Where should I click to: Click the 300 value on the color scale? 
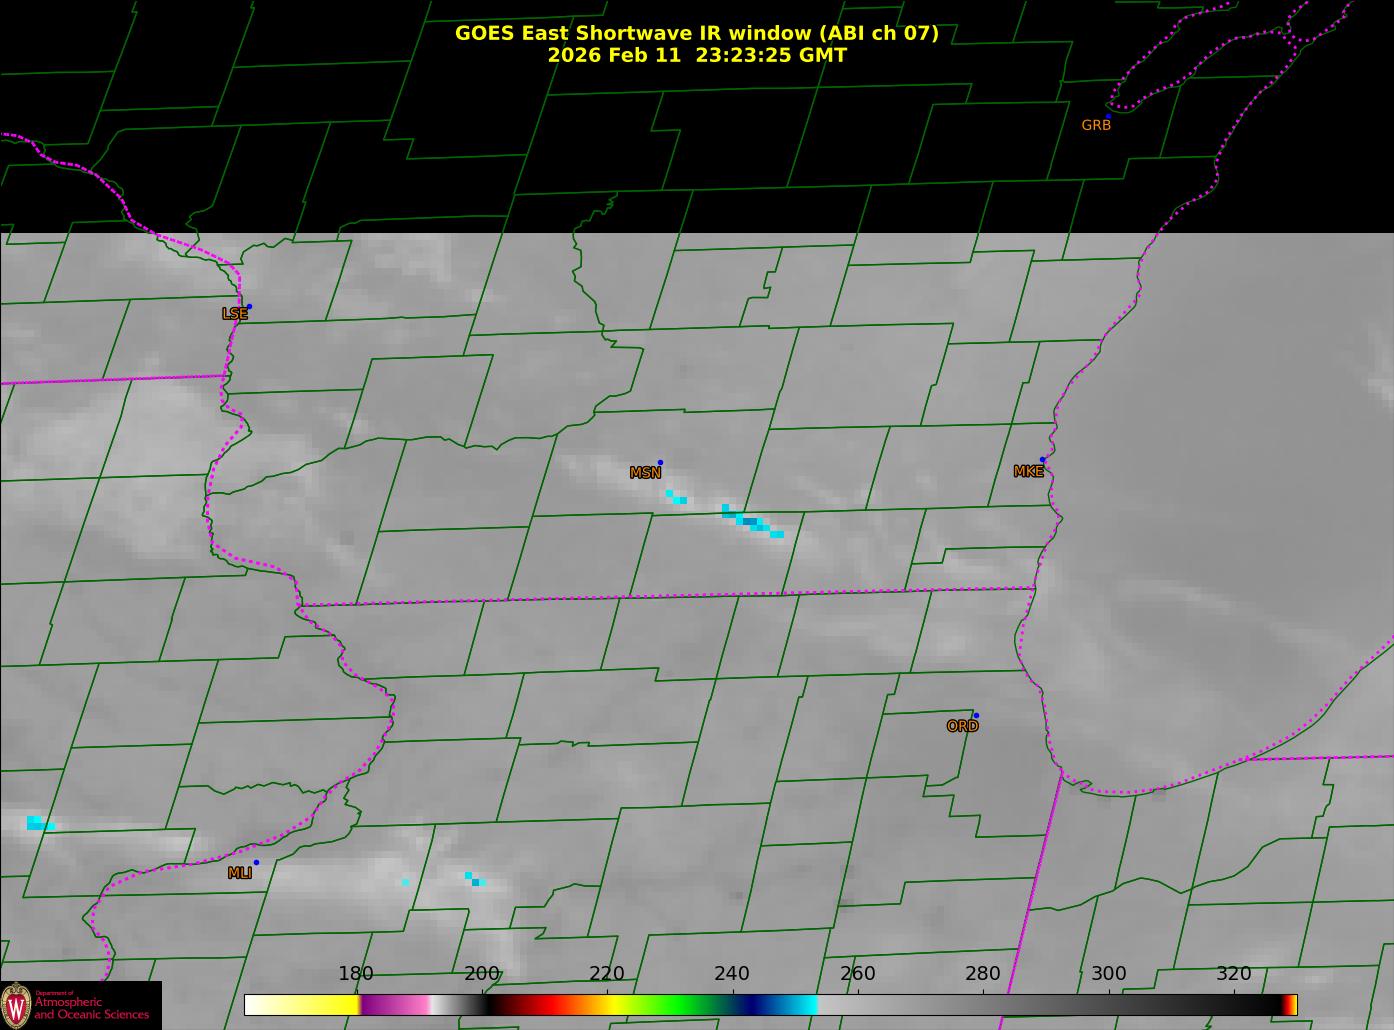click(x=1109, y=974)
